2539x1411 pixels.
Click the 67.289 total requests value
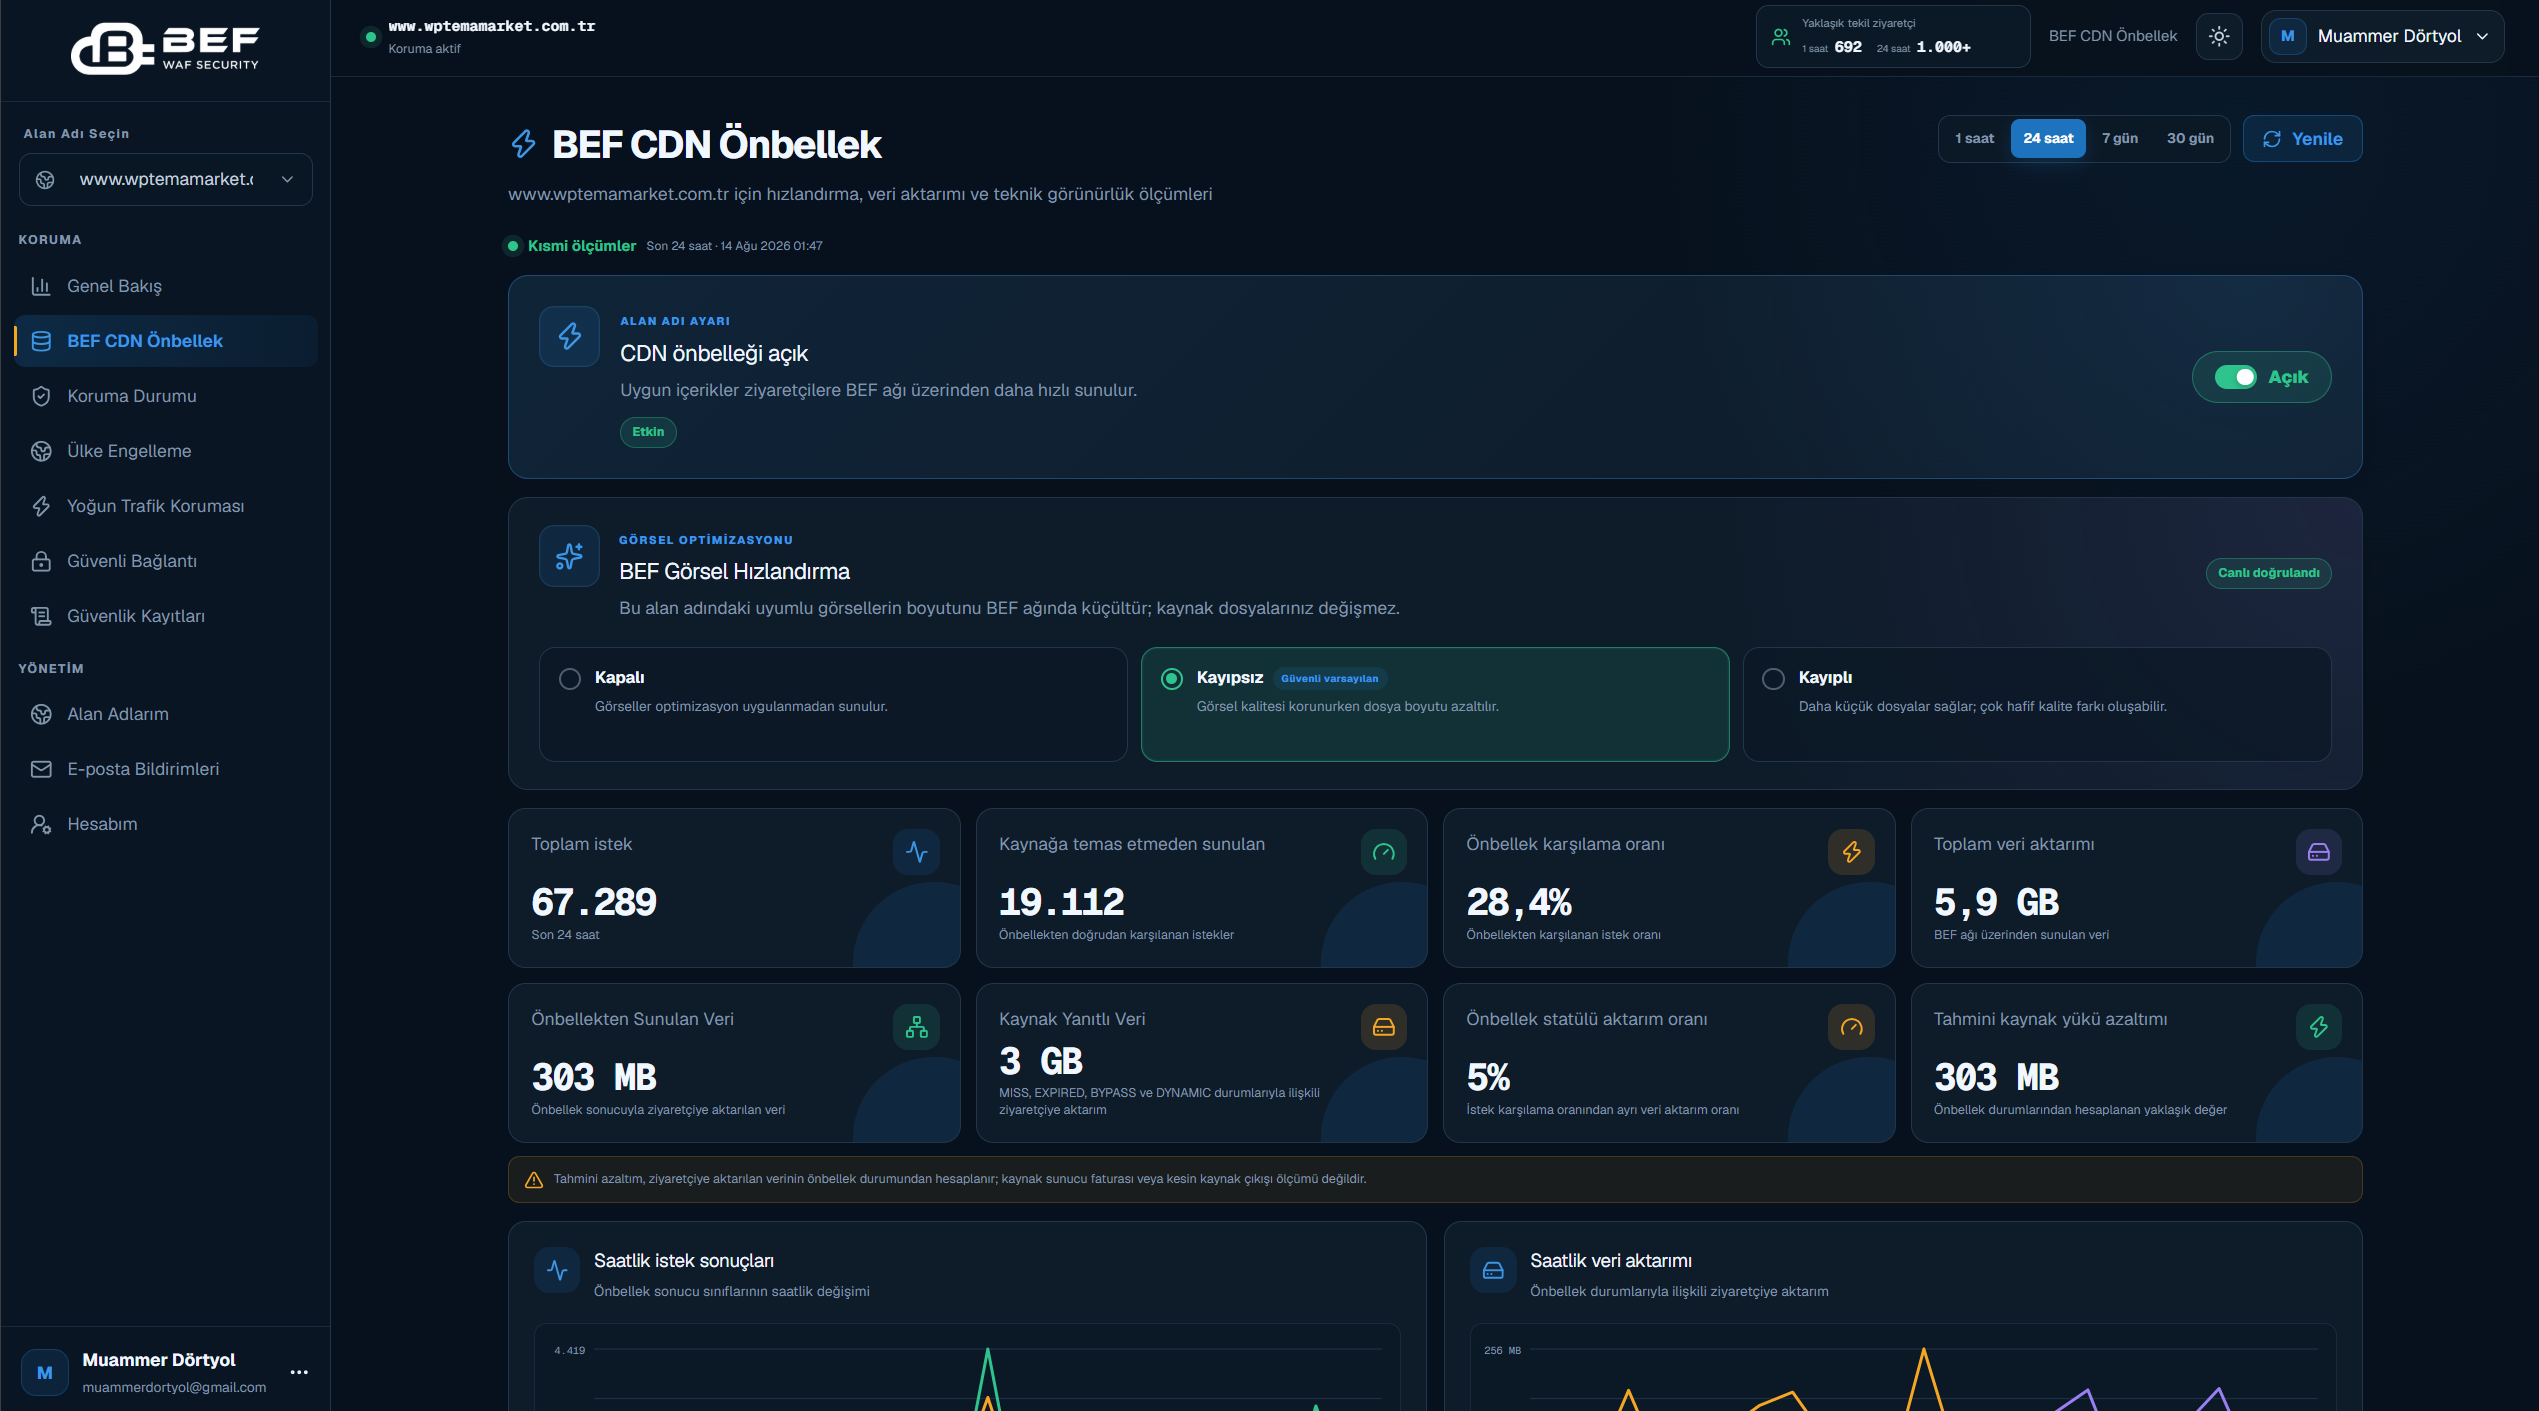tap(594, 902)
